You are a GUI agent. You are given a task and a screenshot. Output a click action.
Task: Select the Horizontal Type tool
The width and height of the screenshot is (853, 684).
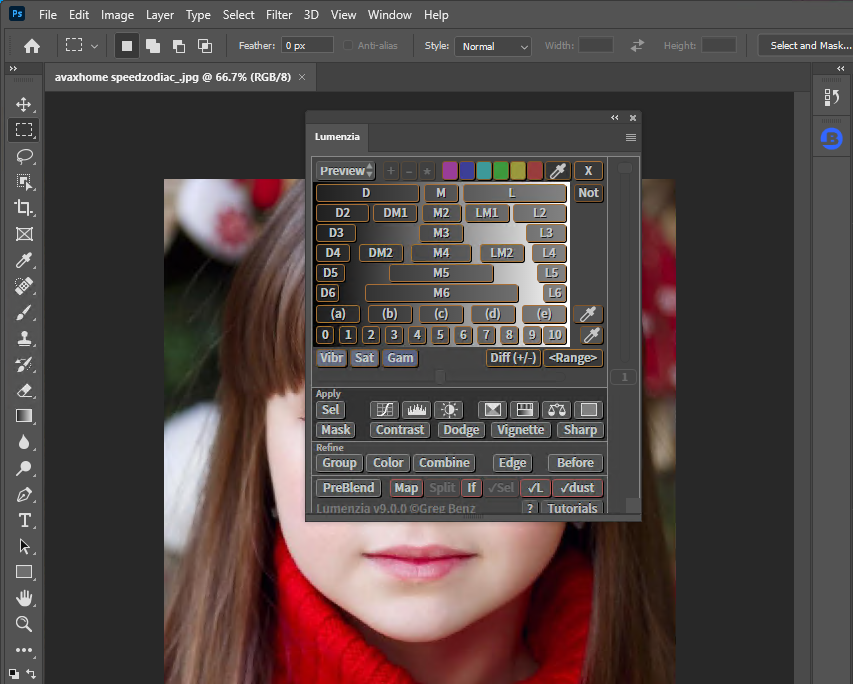[x=24, y=520]
